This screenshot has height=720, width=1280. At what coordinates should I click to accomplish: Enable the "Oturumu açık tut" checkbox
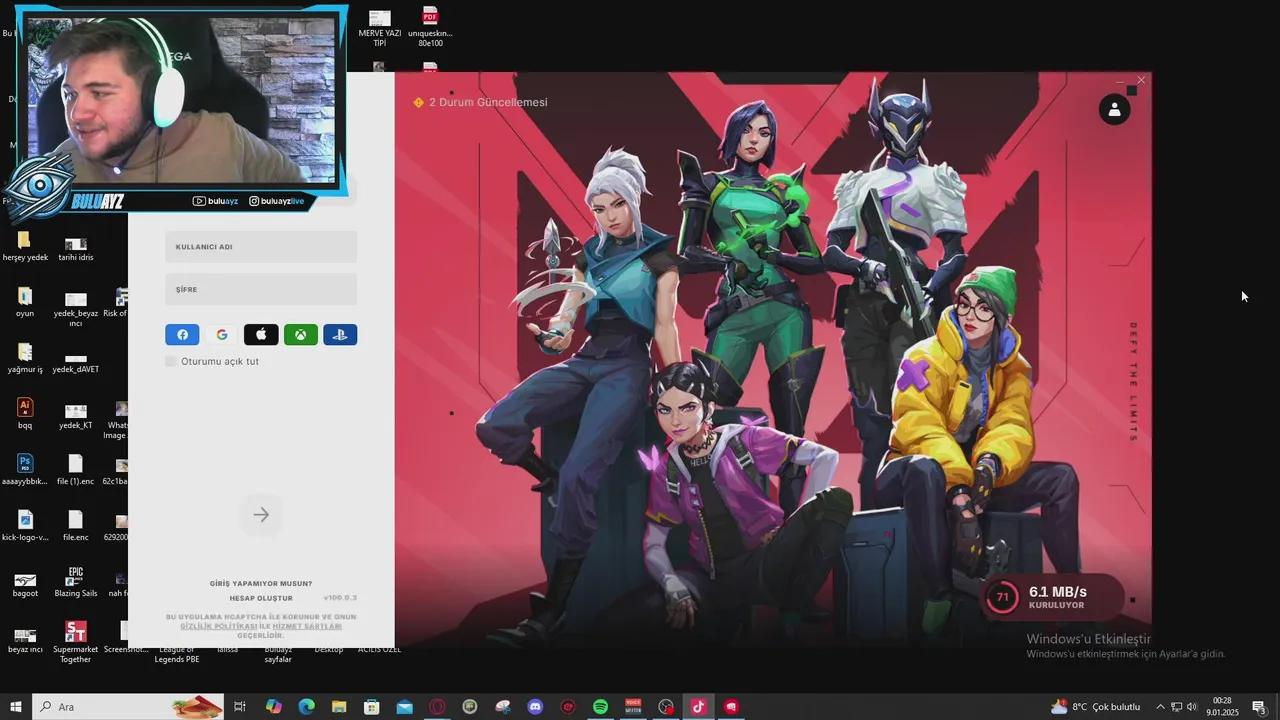coord(171,361)
